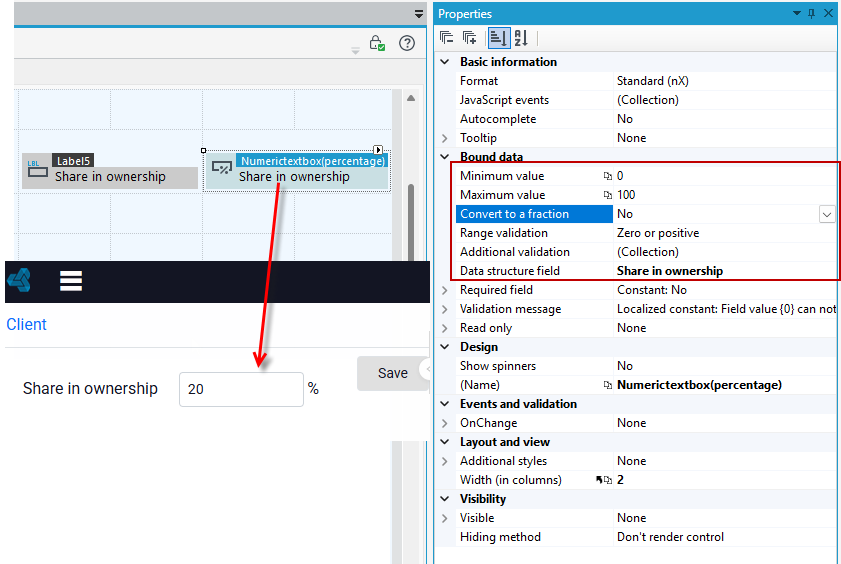The image size is (841, 564).
Task: Select the Autocomplete property row
Action: [x=645, y=119]
